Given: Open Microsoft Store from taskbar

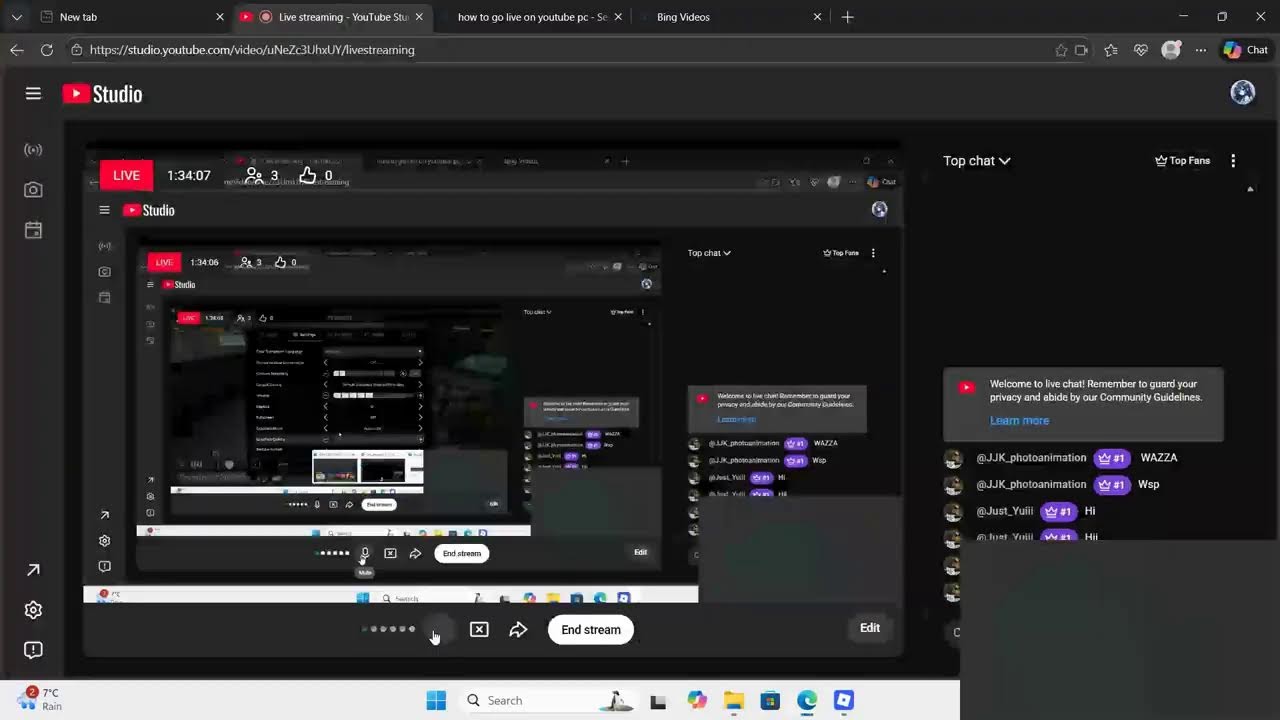Looking at the screenshot, I should [770, 700].
